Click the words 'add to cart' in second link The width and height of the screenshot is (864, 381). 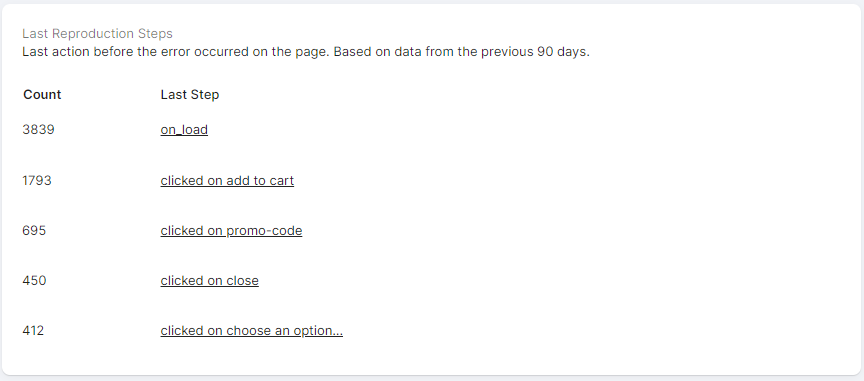260,180
